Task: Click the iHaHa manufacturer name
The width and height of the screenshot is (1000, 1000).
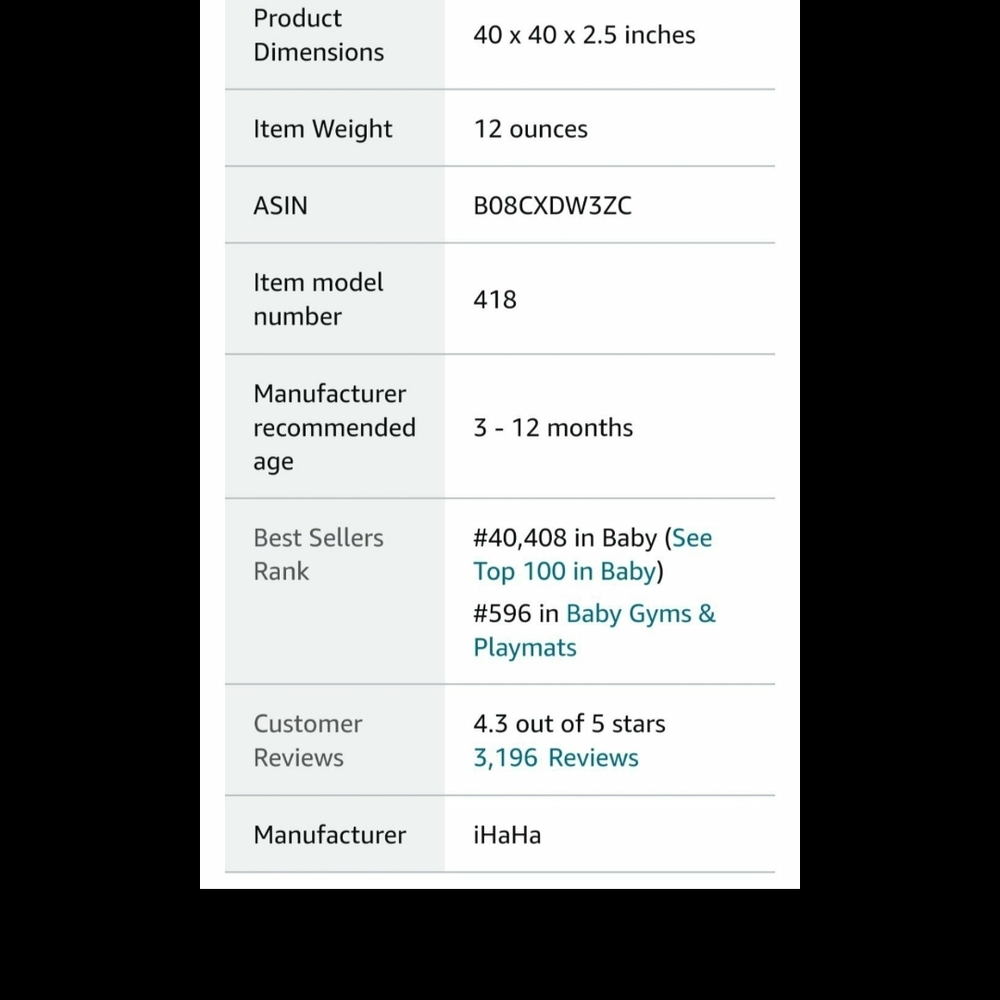Action: pos(507,835)
